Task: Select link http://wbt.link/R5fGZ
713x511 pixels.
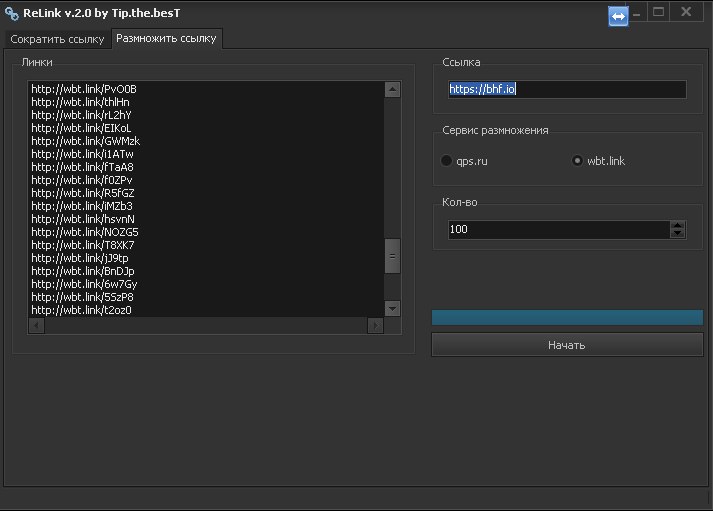Action: (x=83, y=193)
